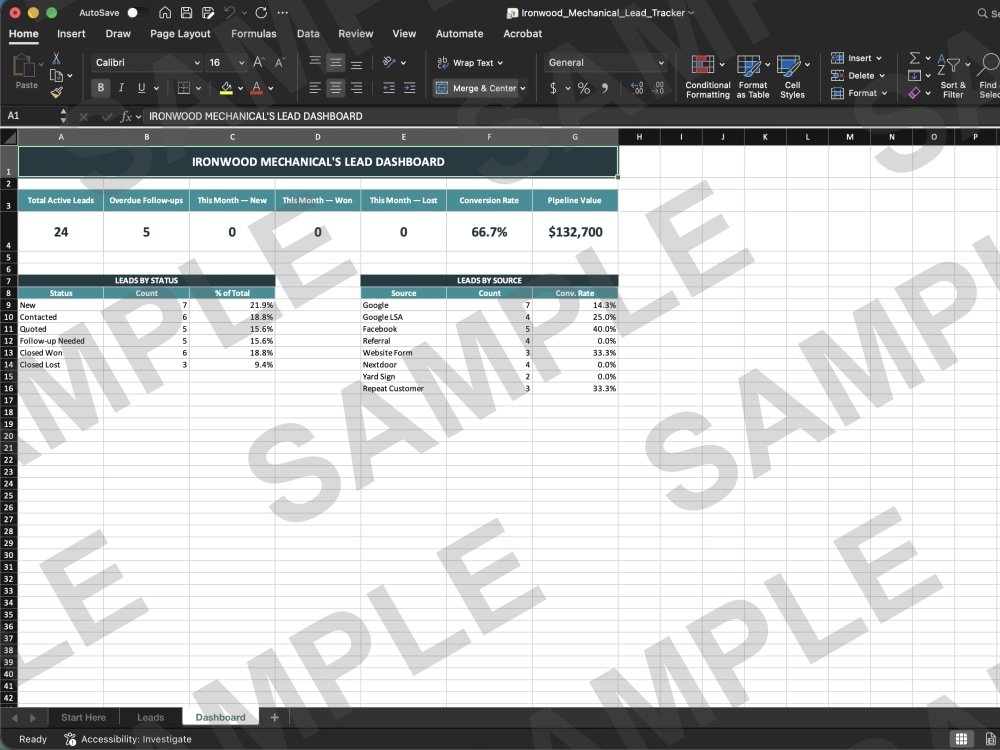Click the Redo icon in title bar
1000x750 pixels.
pyautogui.click(x=261, y=13)
